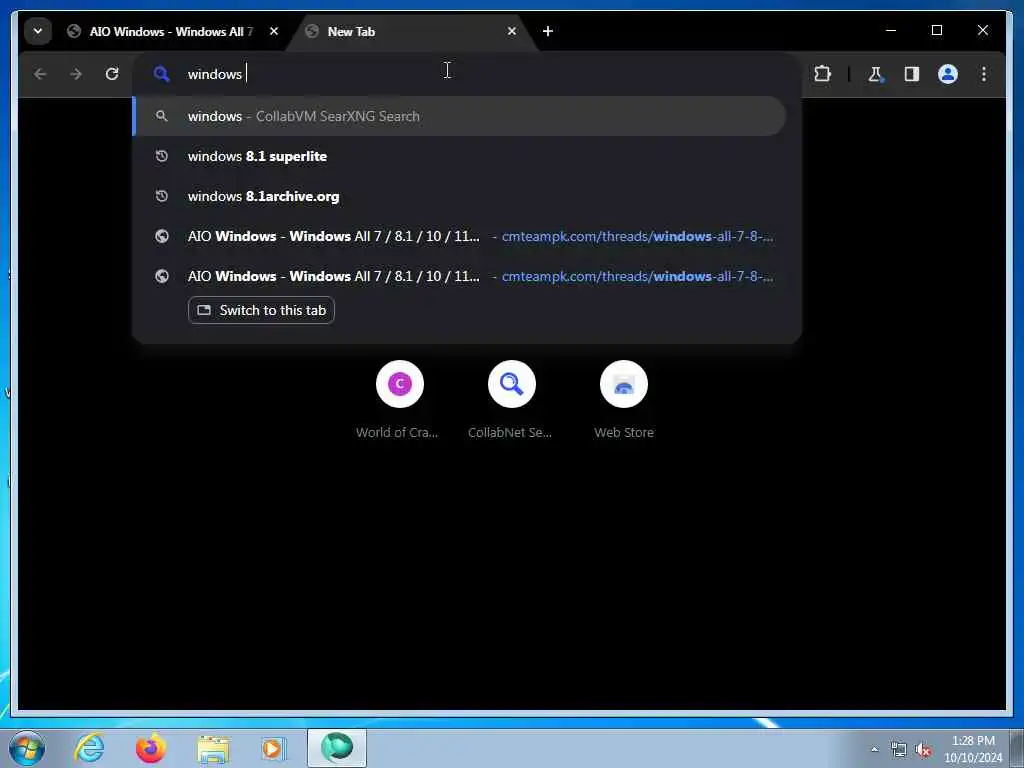
Task: Open first AIO Windows cmteampk.com suggestion
Action: point(460,236)
